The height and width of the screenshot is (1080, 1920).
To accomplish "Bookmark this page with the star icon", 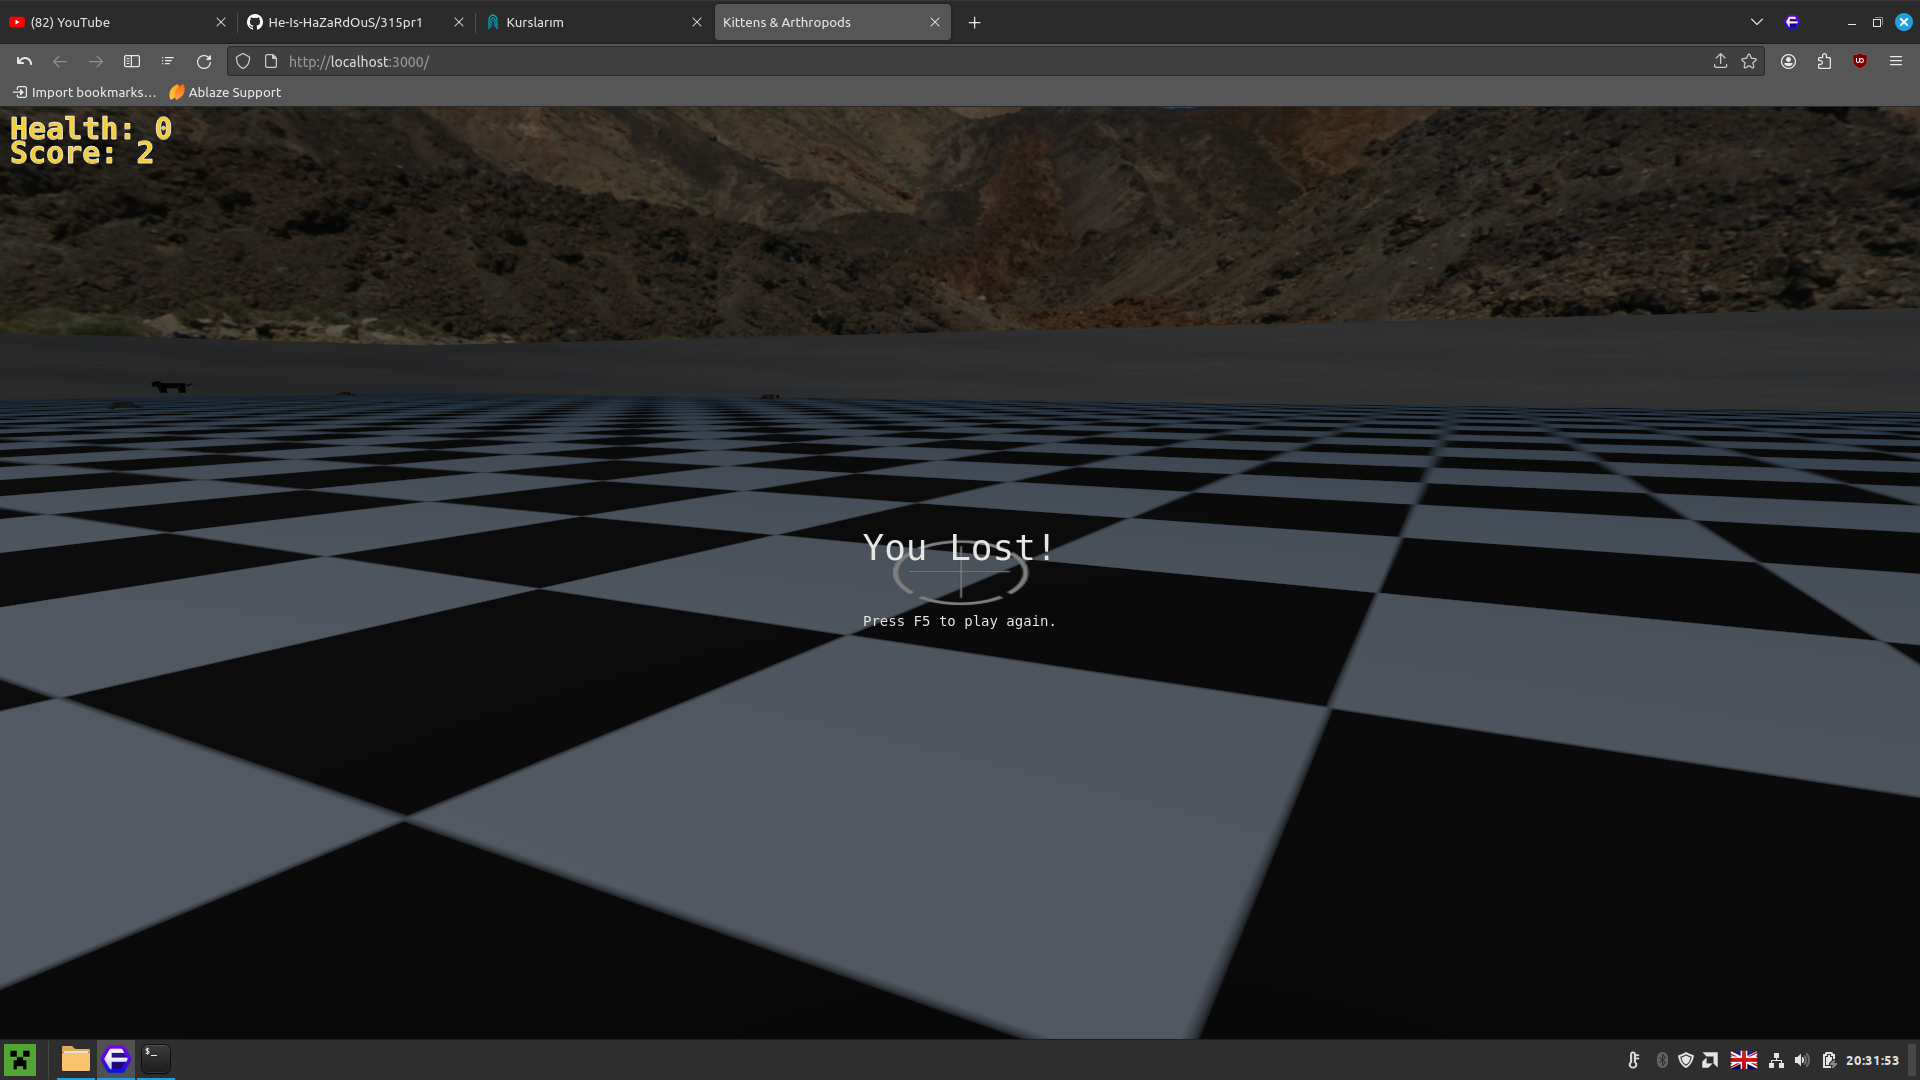I will pyautogui.click(x=1749, y=62).
